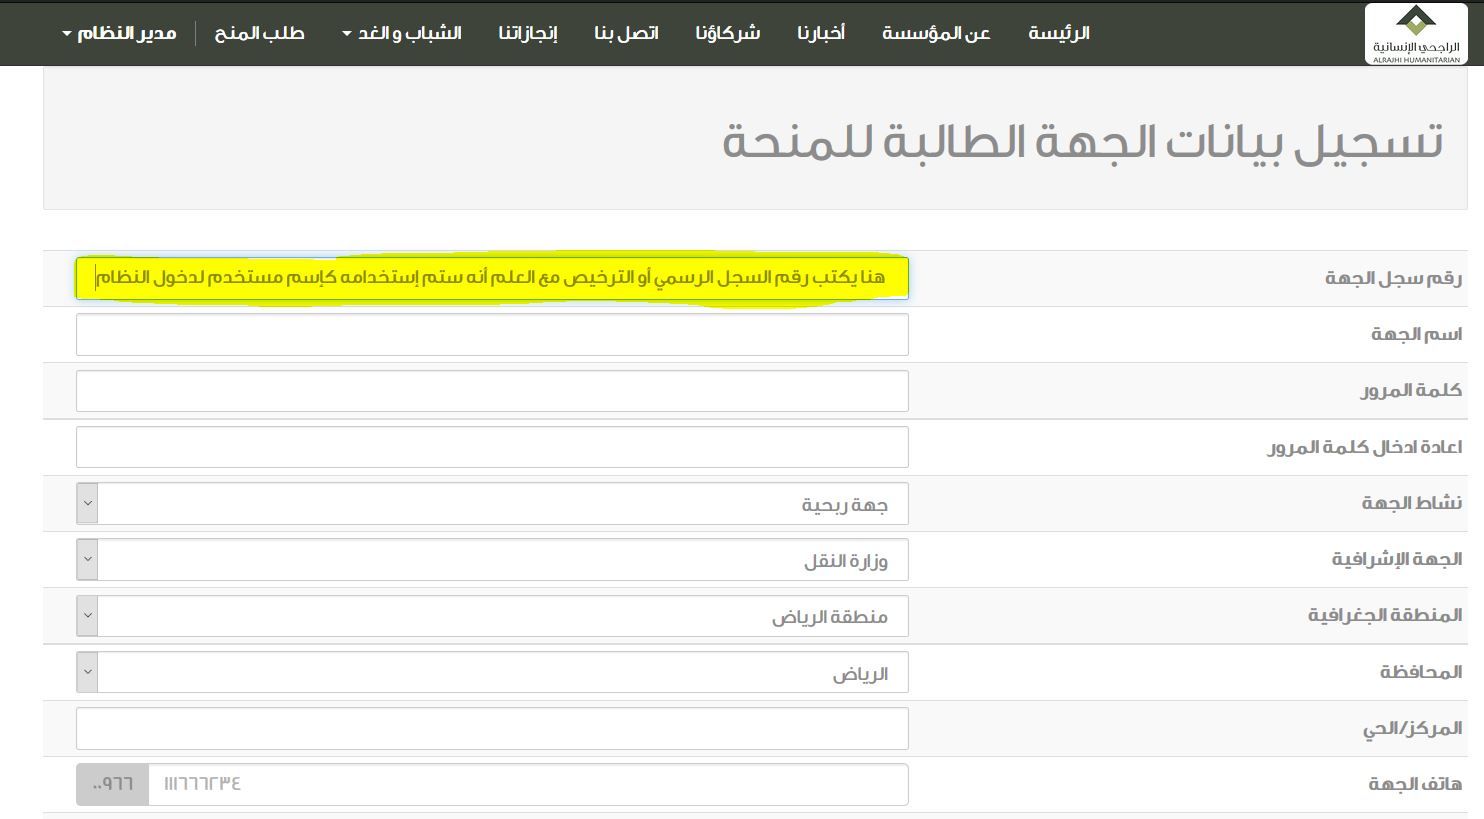Click the اتصل بنا contact link
1484x819 pixels.
click(626, 32)
